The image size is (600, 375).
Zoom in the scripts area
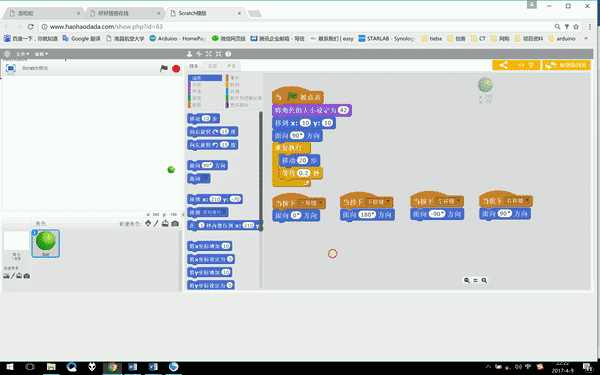click(484, 280)
